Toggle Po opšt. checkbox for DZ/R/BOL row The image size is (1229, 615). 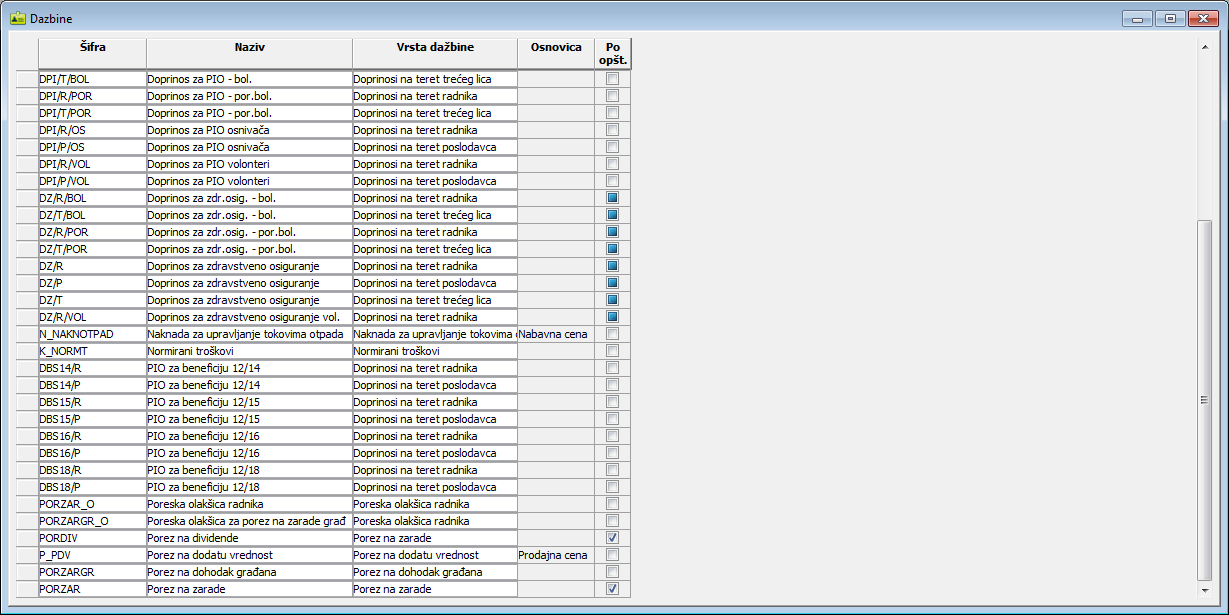tap(612, 198)
